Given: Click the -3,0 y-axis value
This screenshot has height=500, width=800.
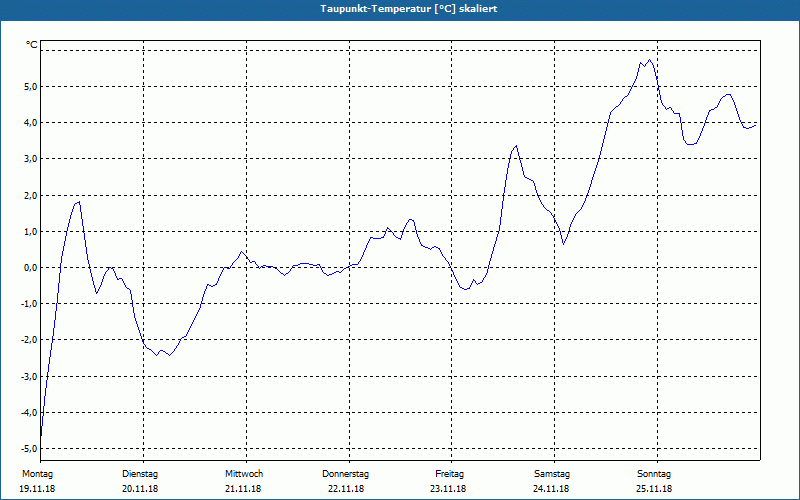Looking at the screenshot, I should click(30, 377).
